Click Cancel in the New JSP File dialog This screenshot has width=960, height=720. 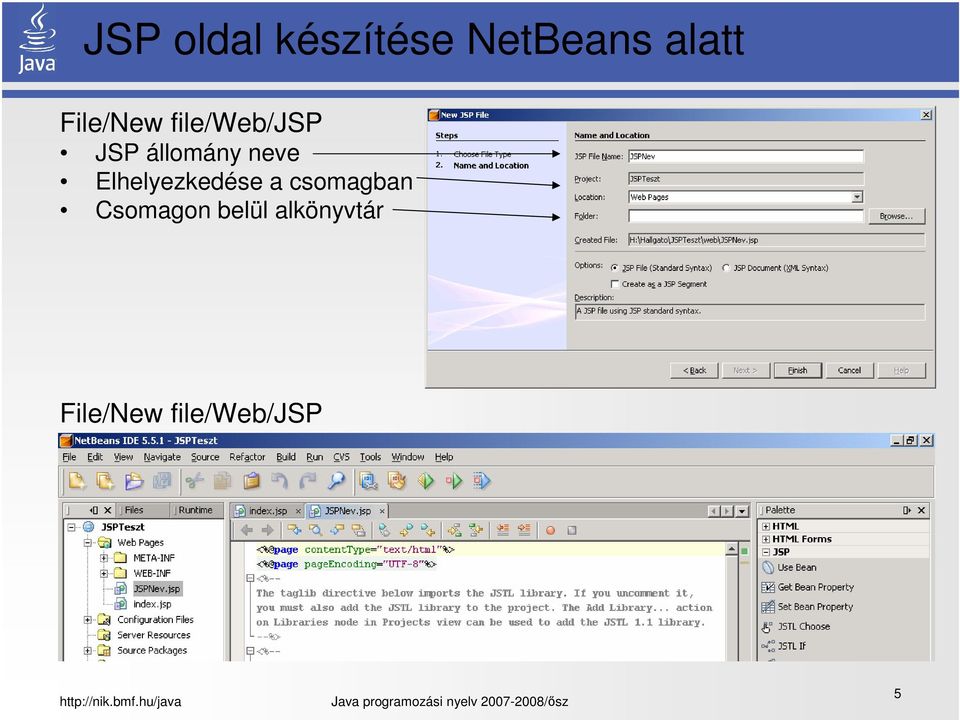pyautogui.click(x=849, y=370)
